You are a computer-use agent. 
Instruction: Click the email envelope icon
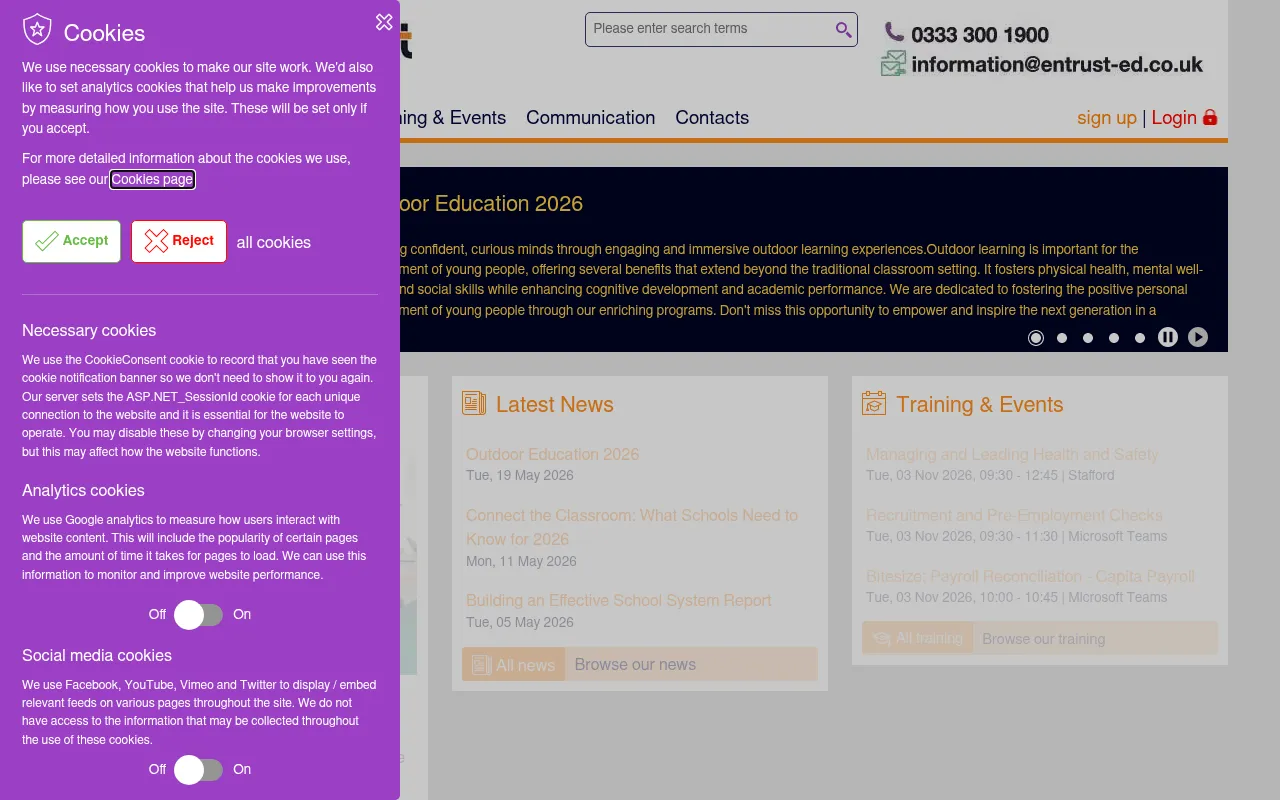click(893, 64)
